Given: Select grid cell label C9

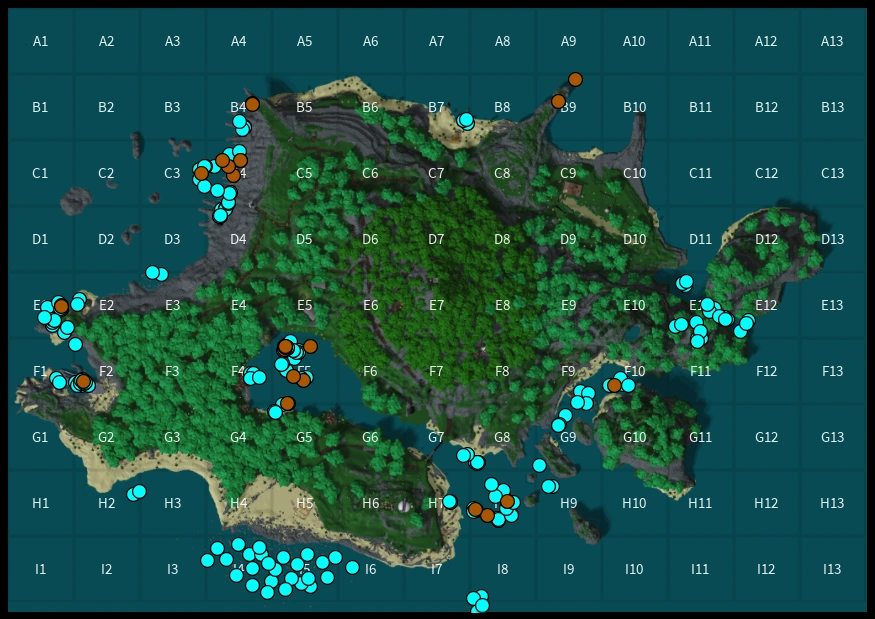Looking at the screenshot, I should (568, 174).
